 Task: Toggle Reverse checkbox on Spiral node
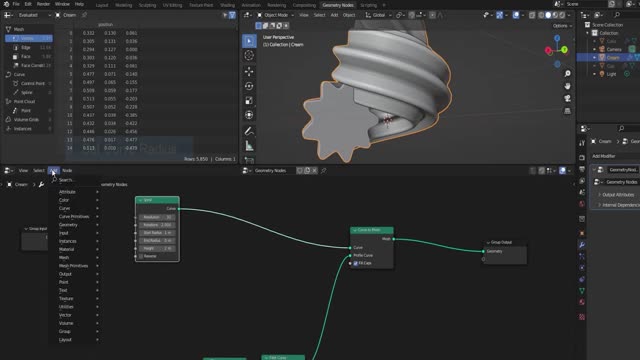tap(141, 256)
